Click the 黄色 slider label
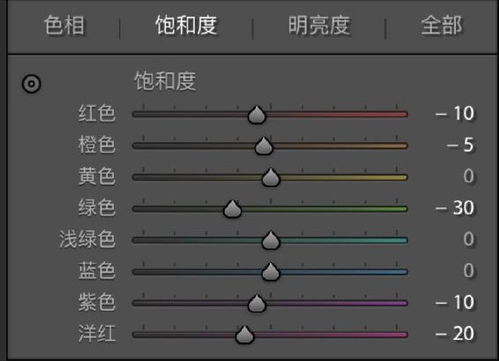 point(97,176)
